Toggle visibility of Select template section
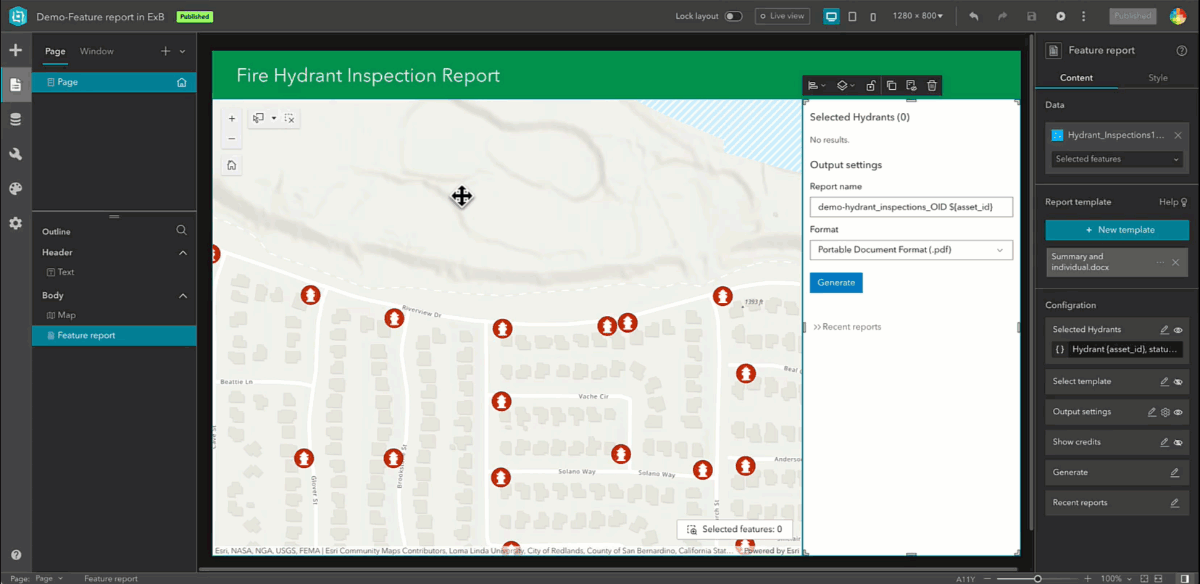Image resolution: width=1200 pixels, height=584 pixels. coord(1178,381)
